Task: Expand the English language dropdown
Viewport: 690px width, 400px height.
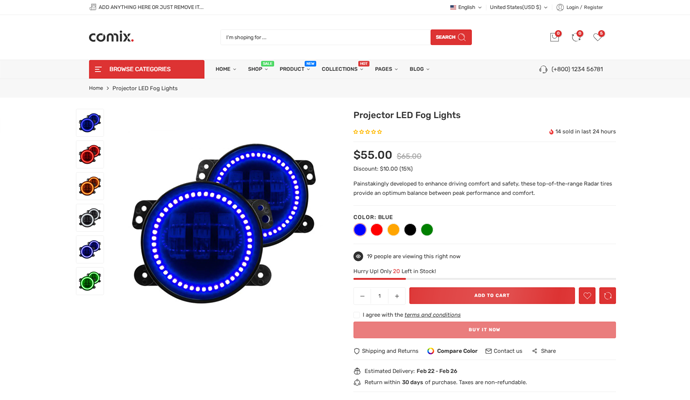Action: tap(466, 7)
